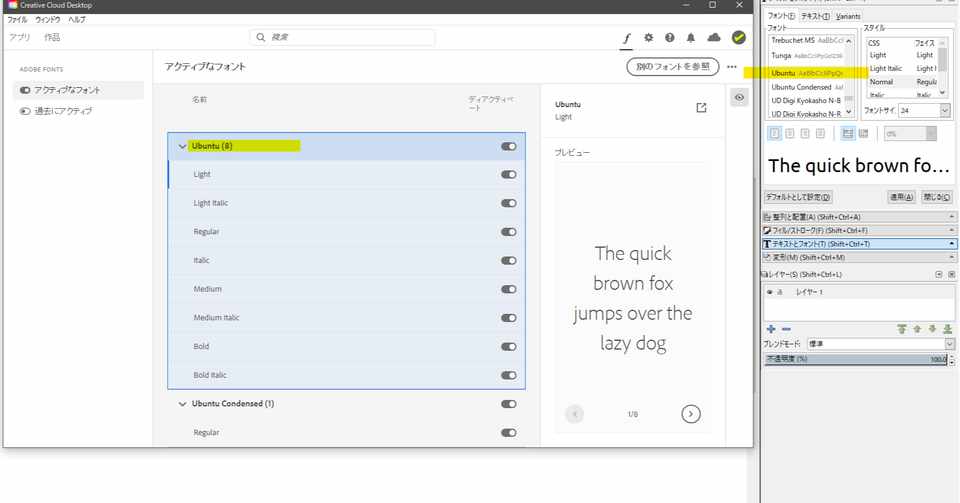Open the blend mode dropdown
The image size is (960, 503).
[880, 344]
